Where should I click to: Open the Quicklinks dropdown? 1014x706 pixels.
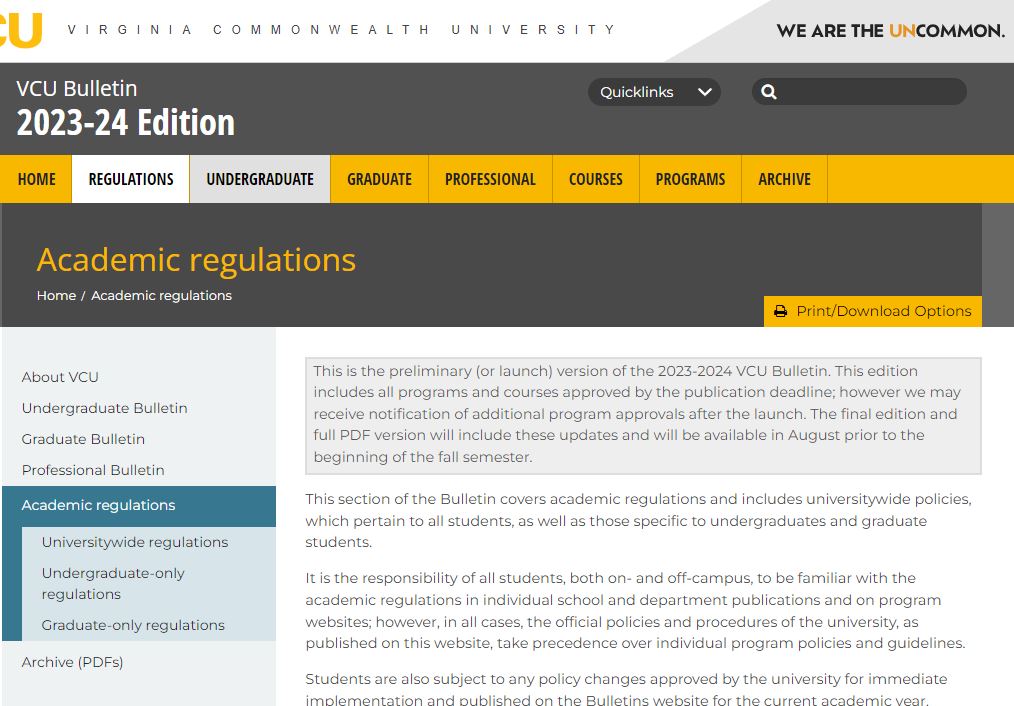click(654, 91)
